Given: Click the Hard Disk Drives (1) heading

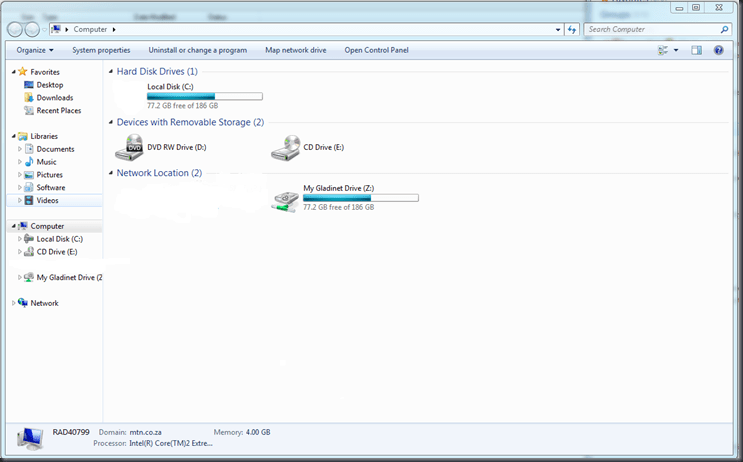Looking at the screenshot, I should click(157, 72).
